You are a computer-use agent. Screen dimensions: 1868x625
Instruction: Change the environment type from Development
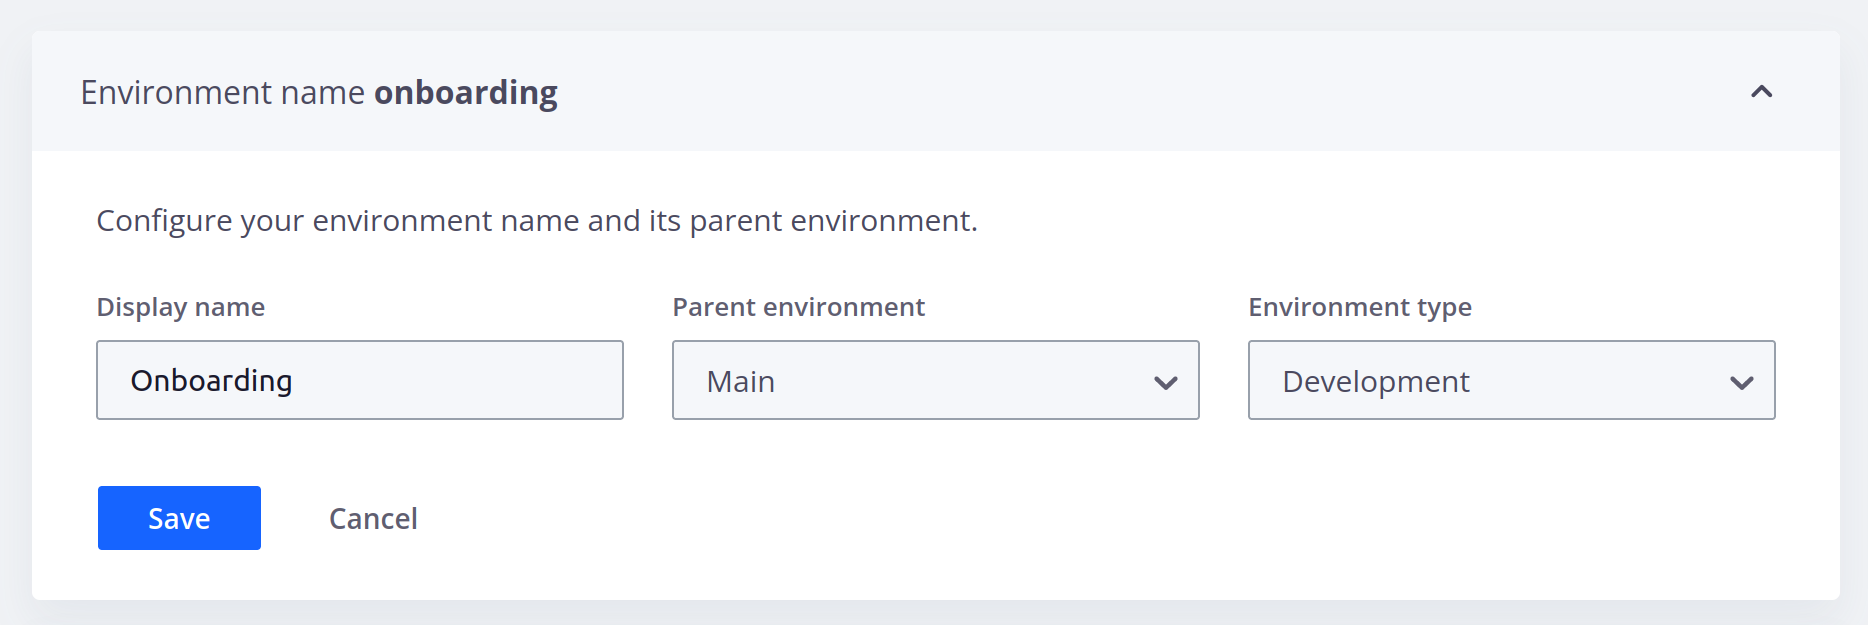pos(1511,381)
